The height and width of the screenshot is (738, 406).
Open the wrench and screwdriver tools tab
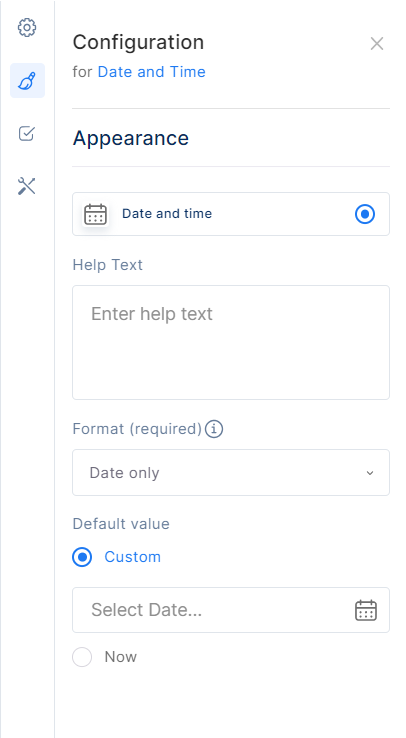[x=27, y=186]
